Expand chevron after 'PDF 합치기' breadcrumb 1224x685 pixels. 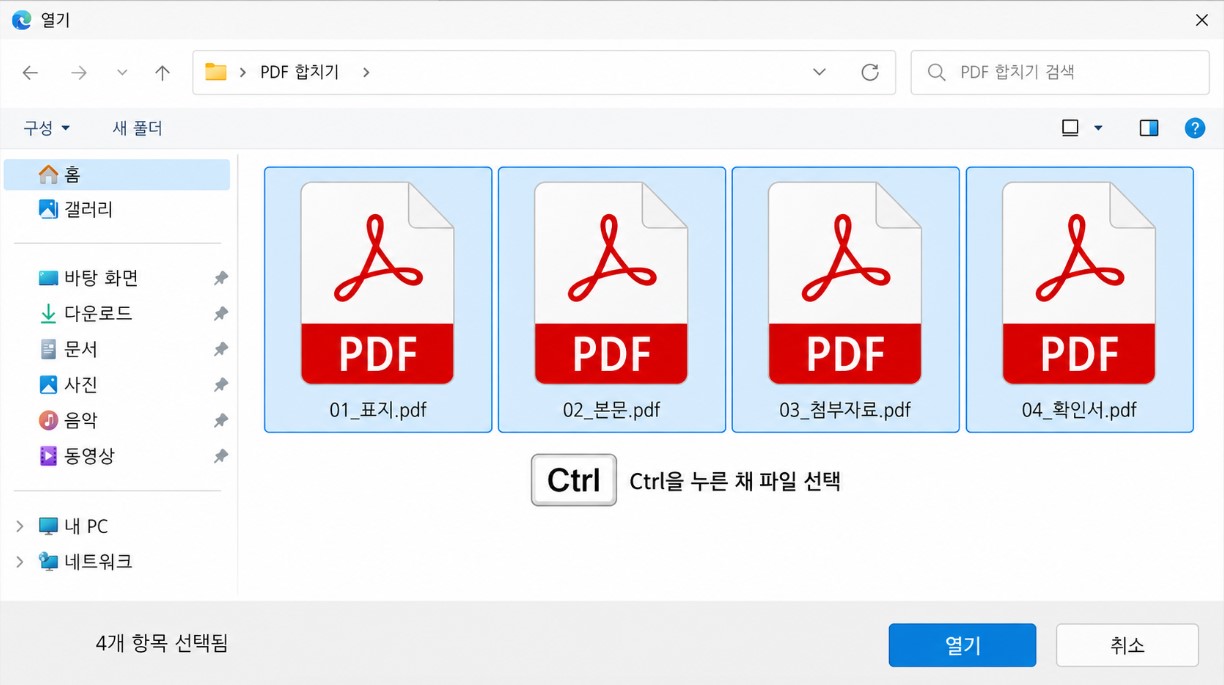pyautogui.click(x=366, y=72)
